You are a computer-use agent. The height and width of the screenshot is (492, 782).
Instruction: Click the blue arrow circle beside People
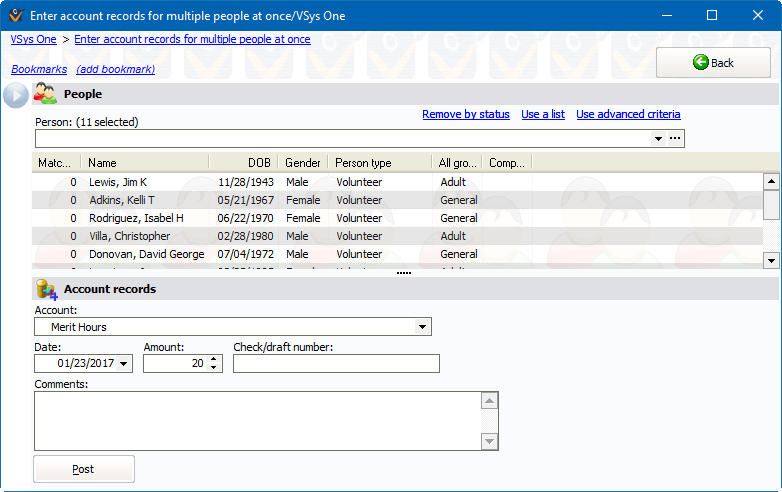click(16, 95)
